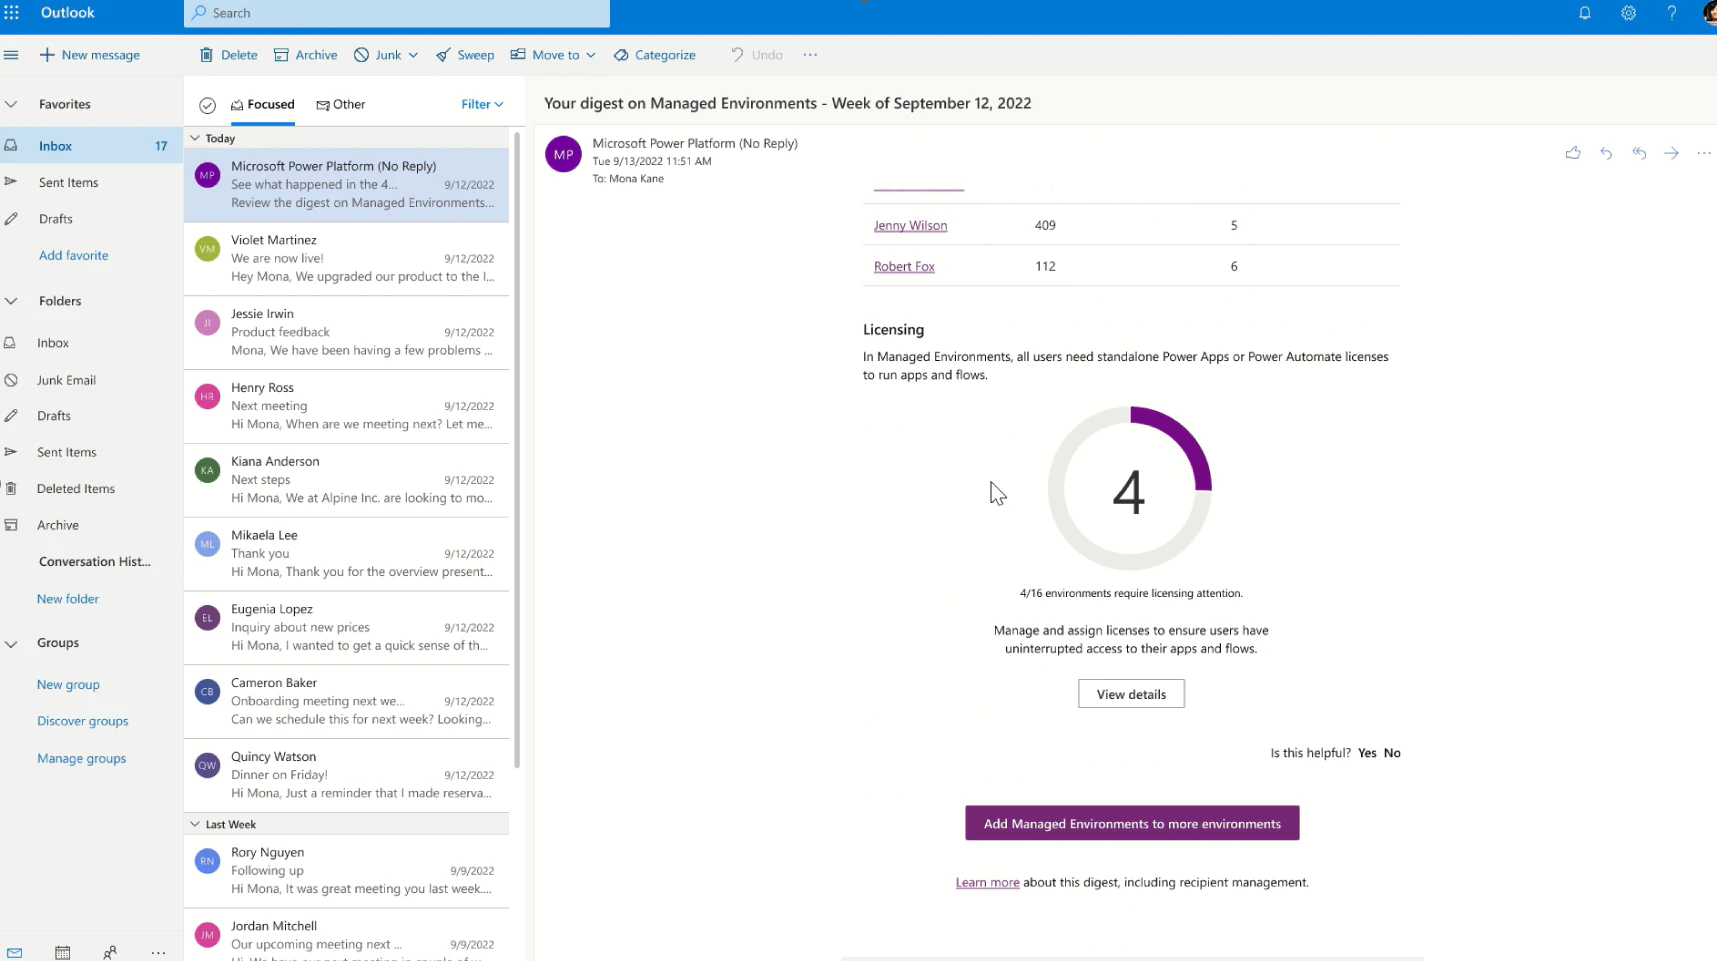Viewport: 1717px width, 961px height.
Task: Sweep messages from this sender
Action: [465, 55]
